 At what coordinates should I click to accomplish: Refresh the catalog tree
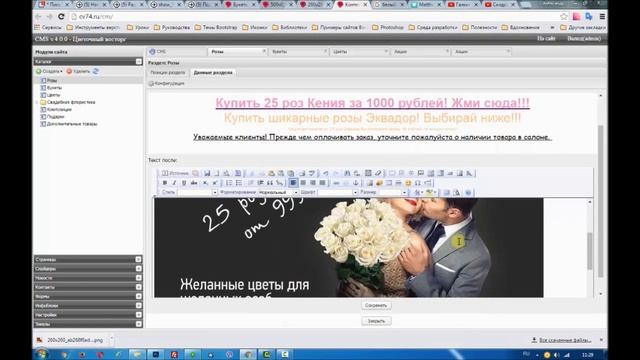(x=96, y=71)
